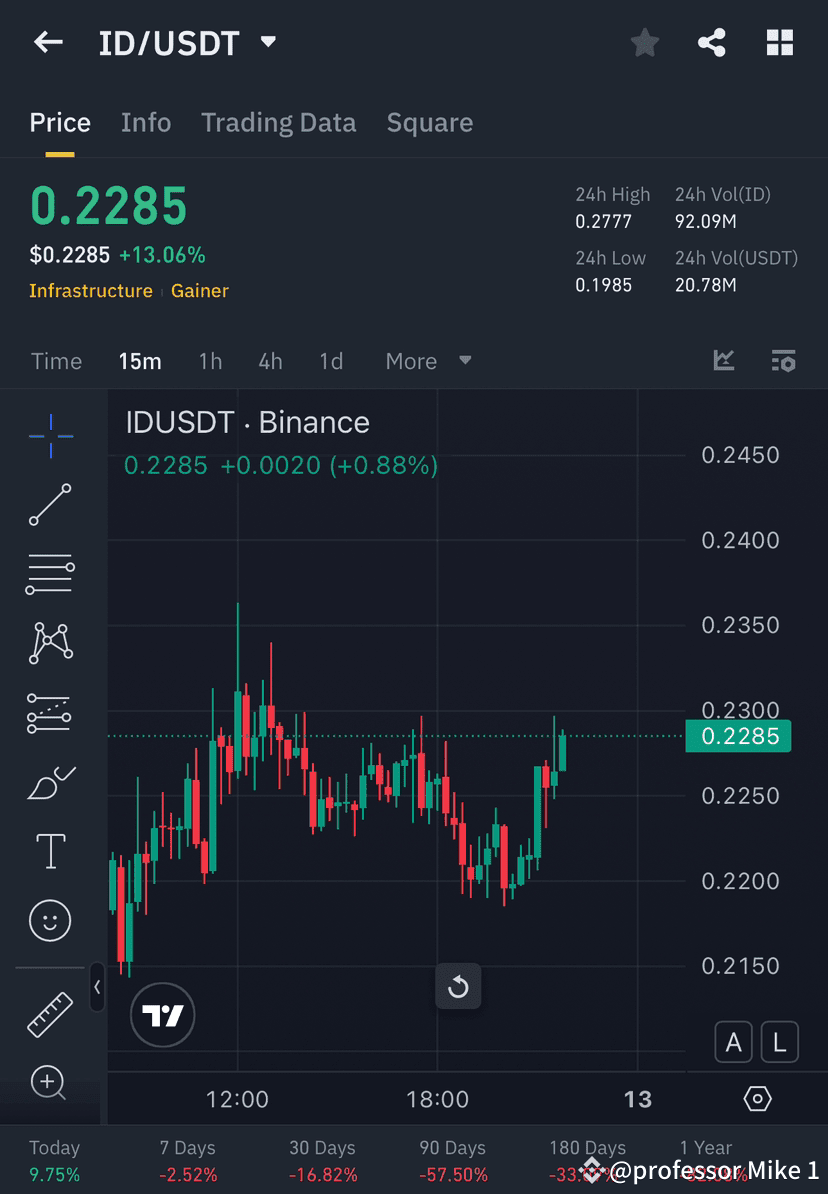Select the ruler measure tool
This screenshot has width=828, height=1194.
coord(50,1013)
